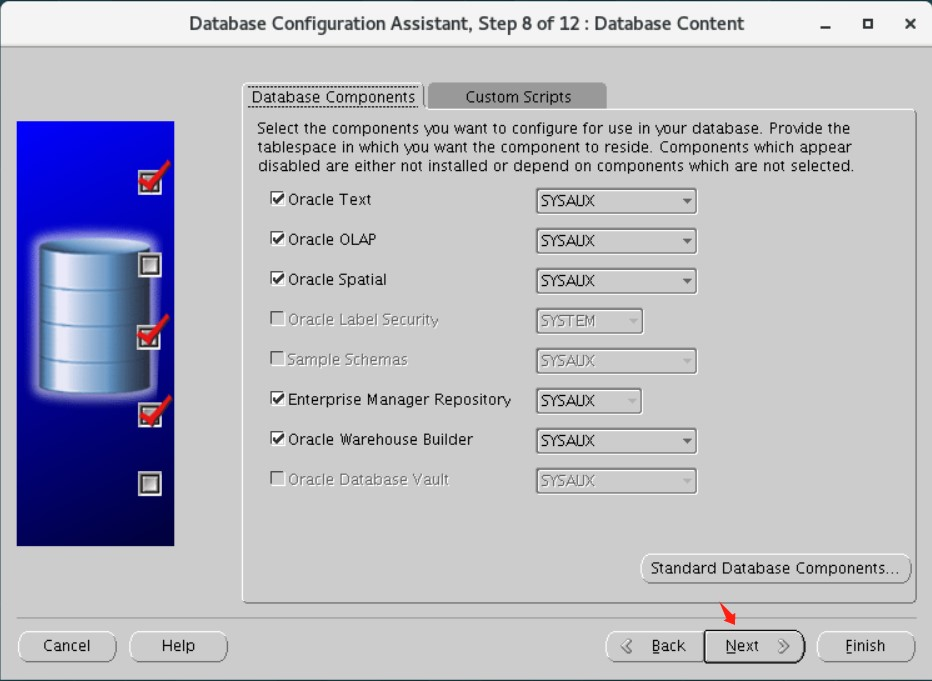Open Oracle Database Vault tablespace dropdown
This screenshot has width=932, height=681.
pos(616,480)
